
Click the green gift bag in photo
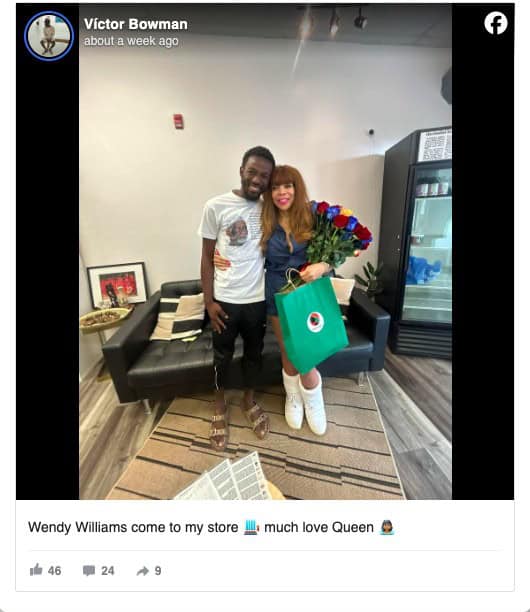tap(311, 323)
